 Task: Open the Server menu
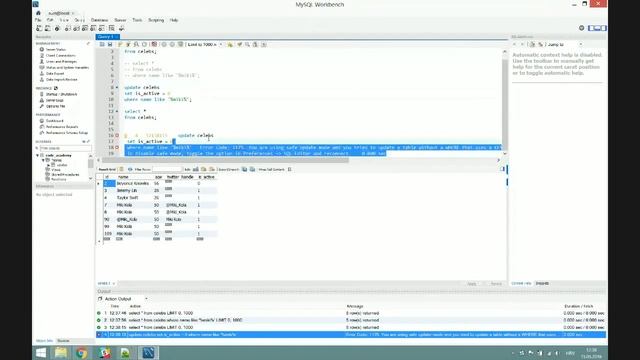tap(120, 20)
